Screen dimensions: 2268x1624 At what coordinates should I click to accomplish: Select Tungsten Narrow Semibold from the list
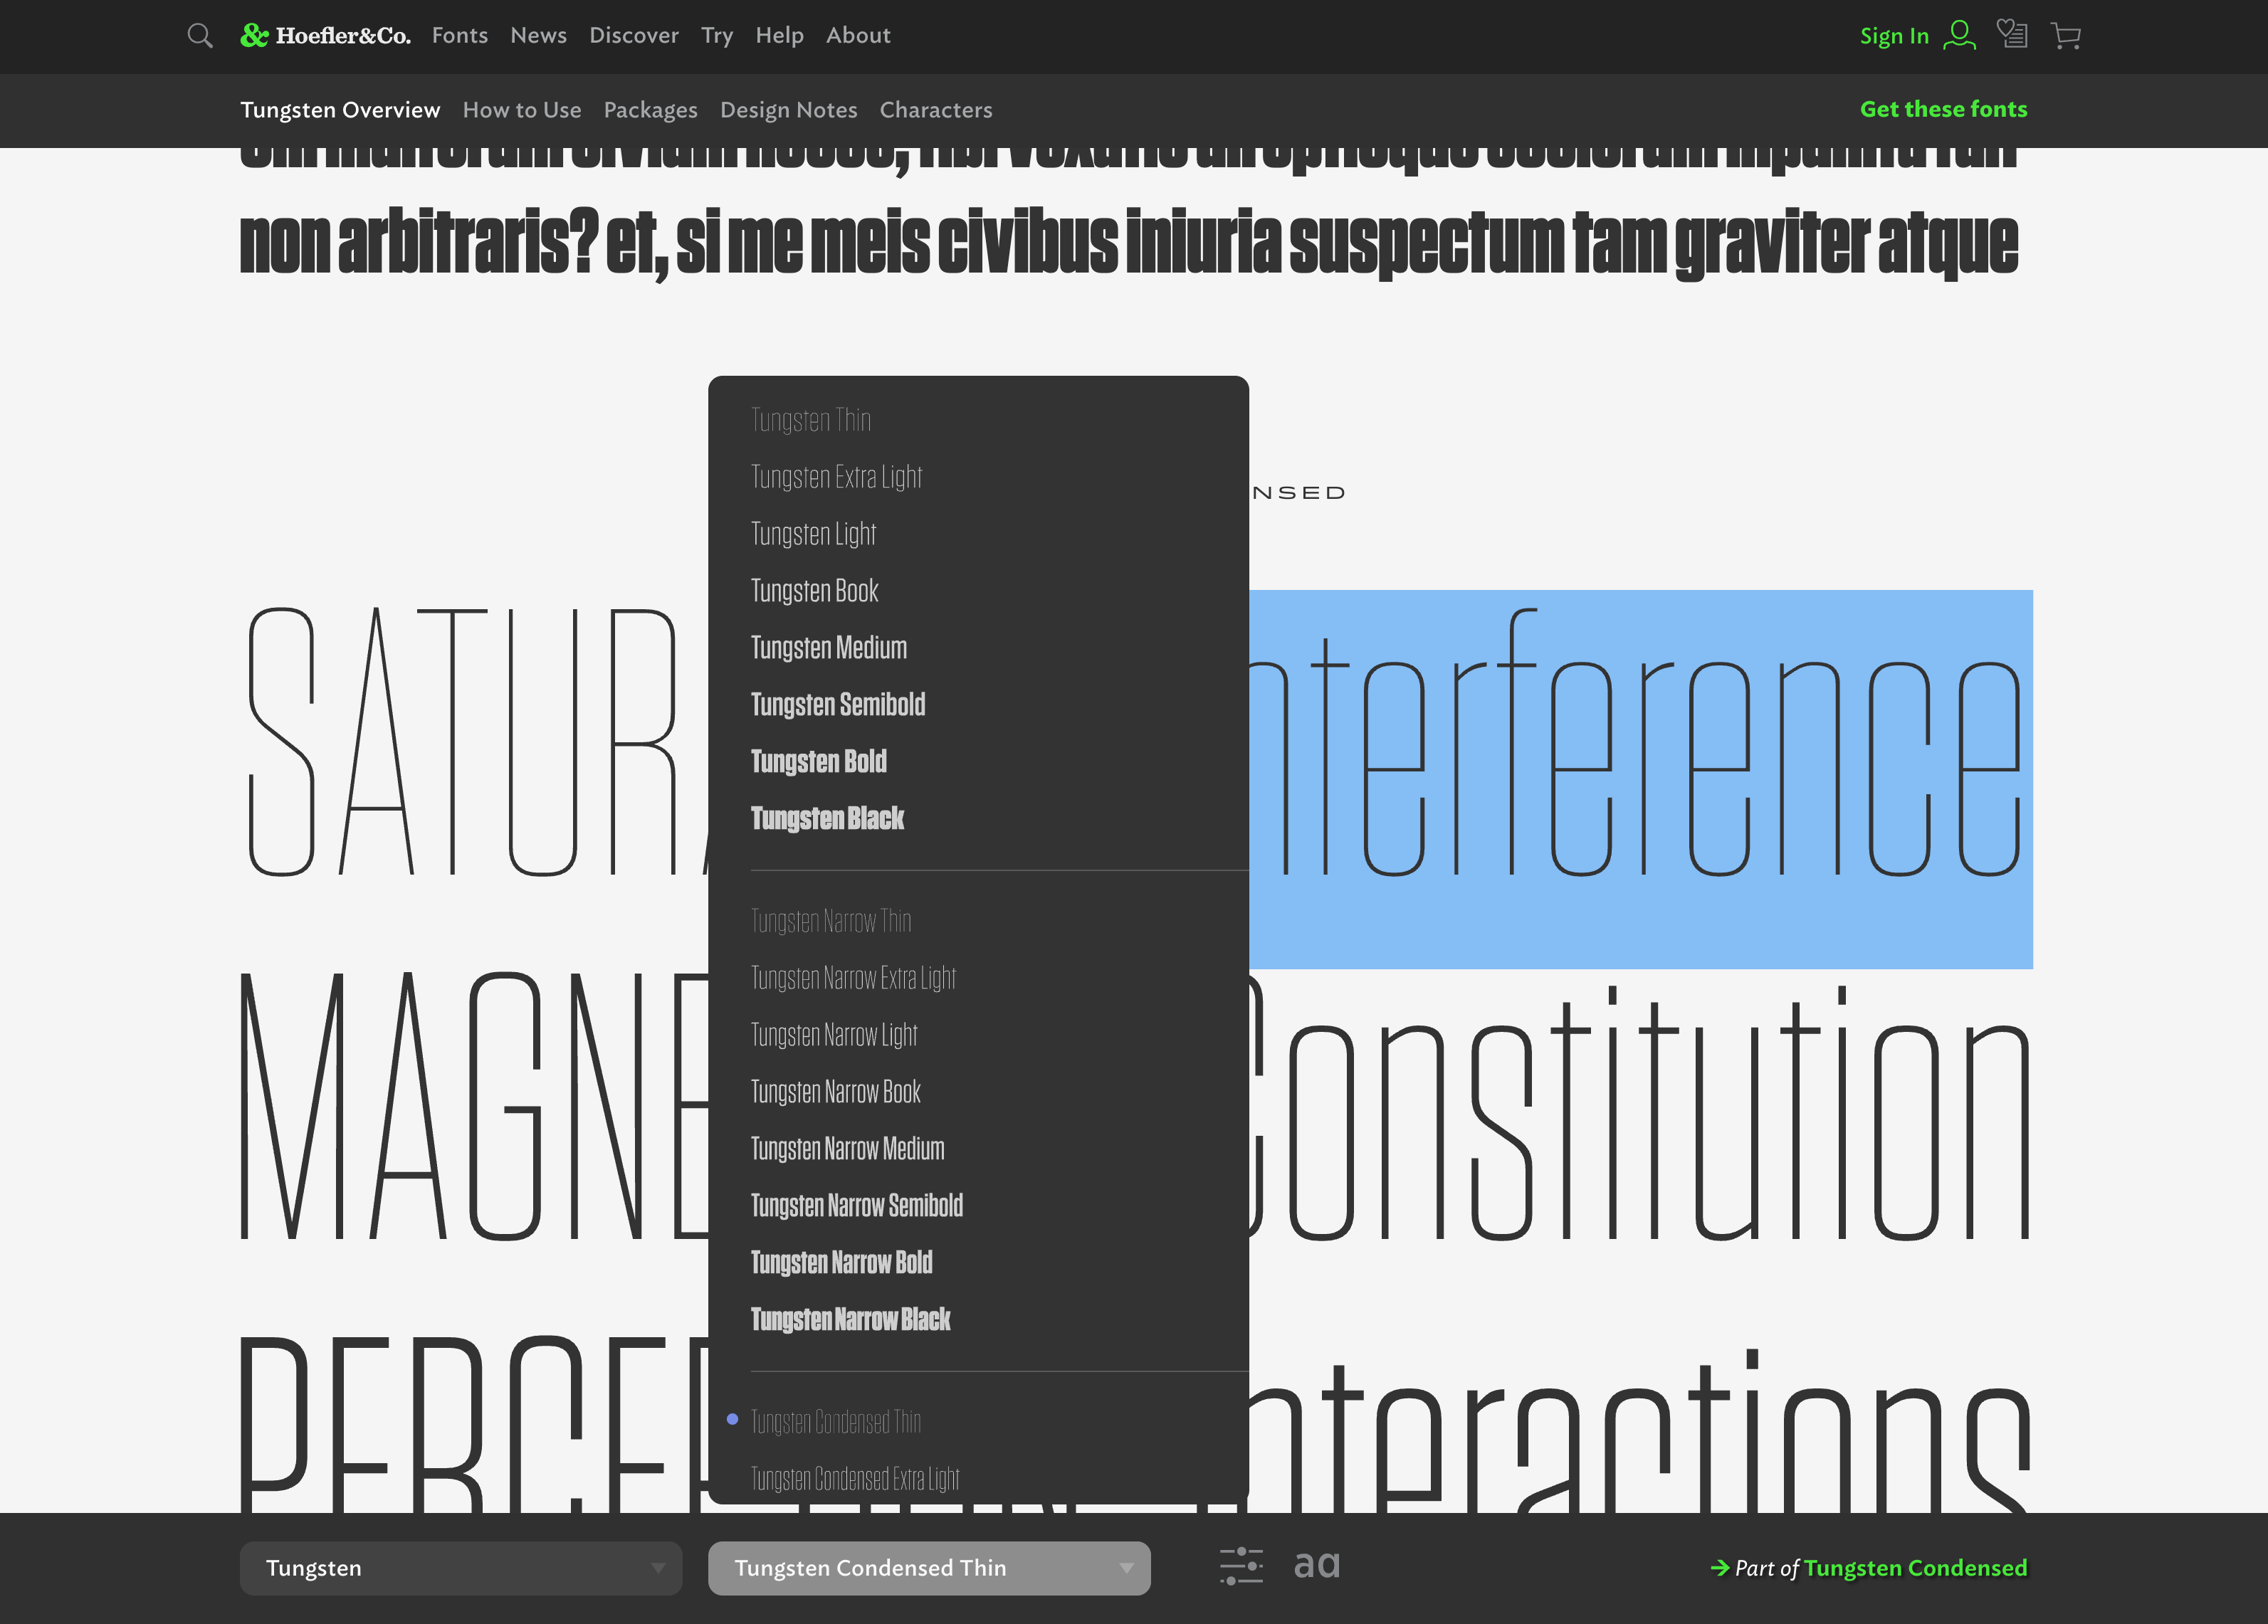click(x=856, y=1206)
